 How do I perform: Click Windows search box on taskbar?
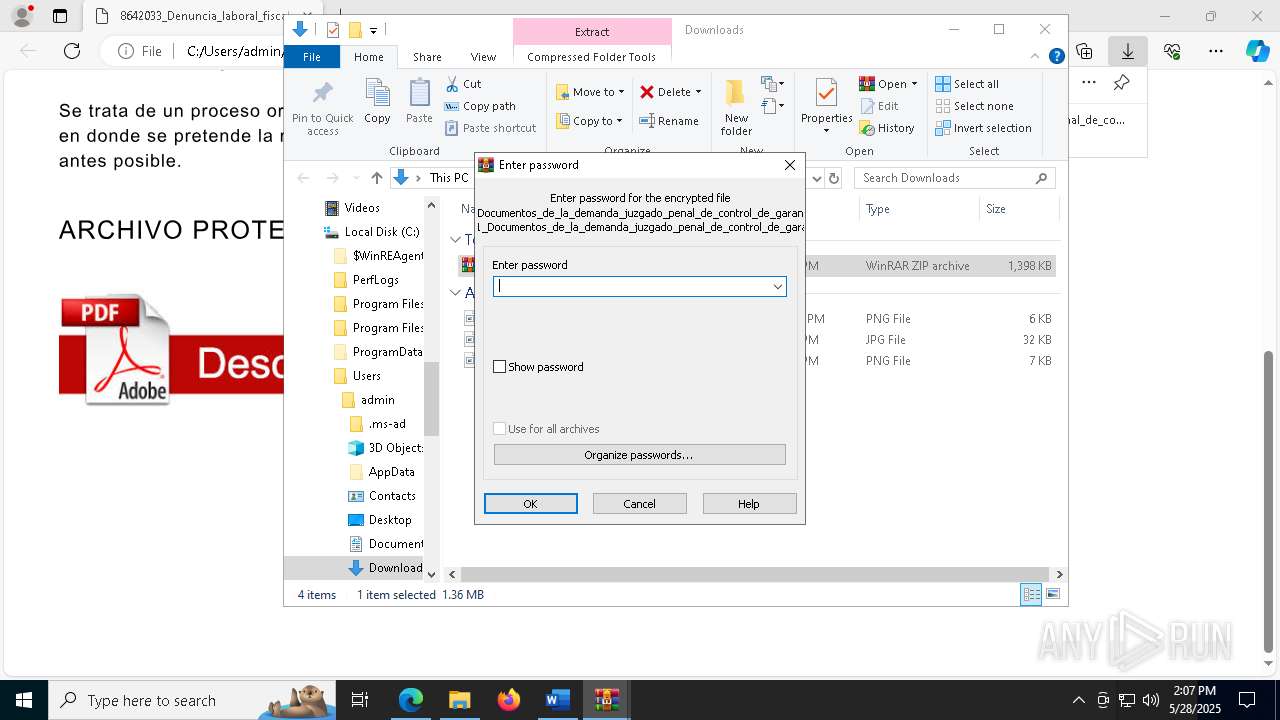(192, 700)
